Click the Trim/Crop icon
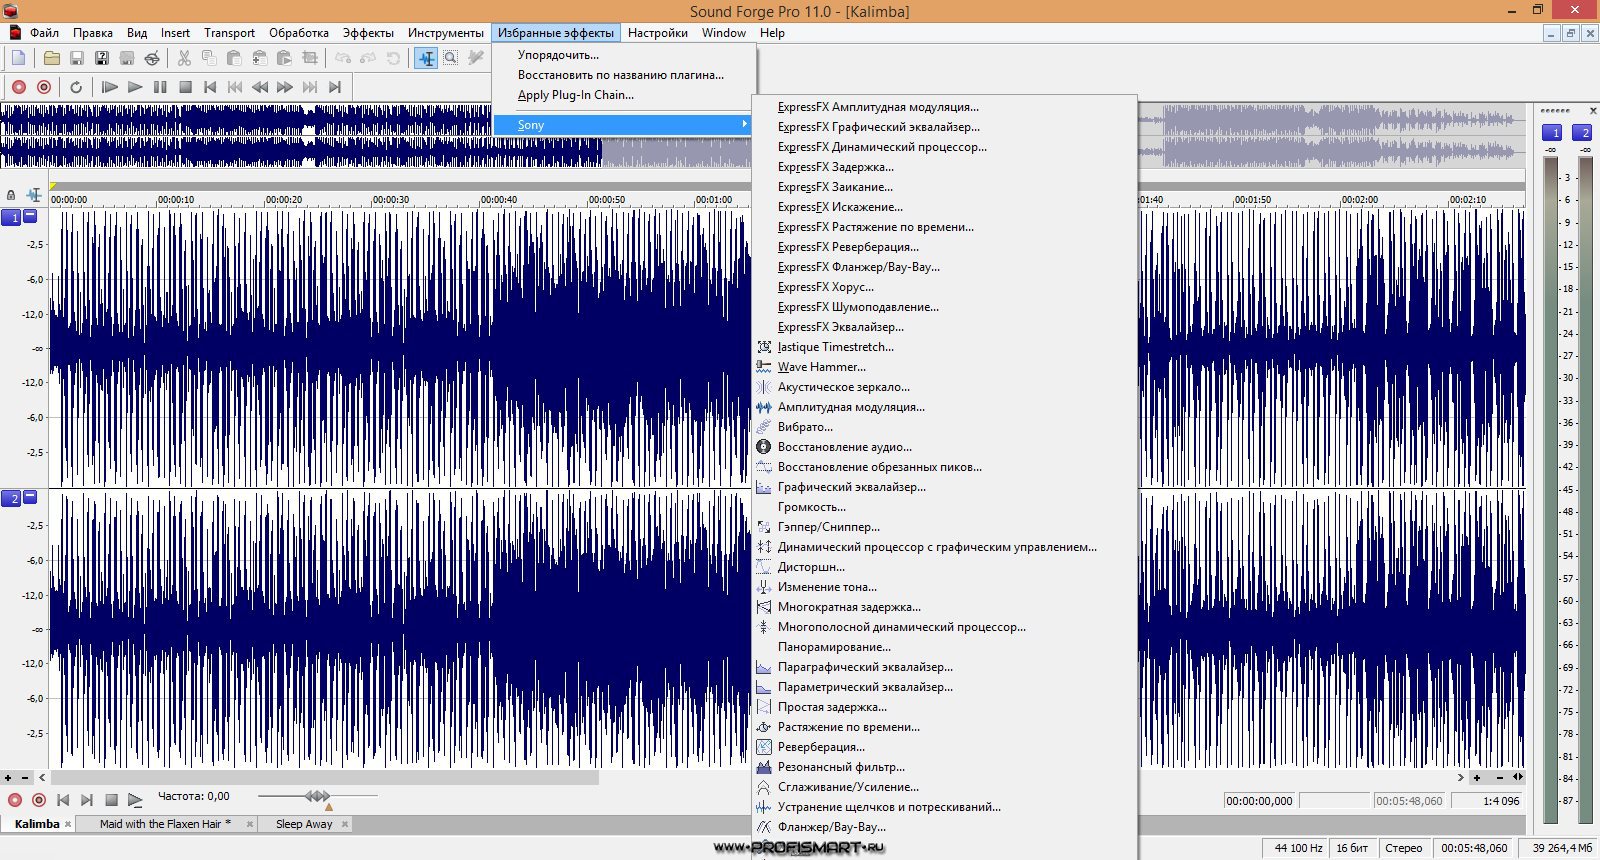The image size is (1600, 860). [x=310, y=58]
